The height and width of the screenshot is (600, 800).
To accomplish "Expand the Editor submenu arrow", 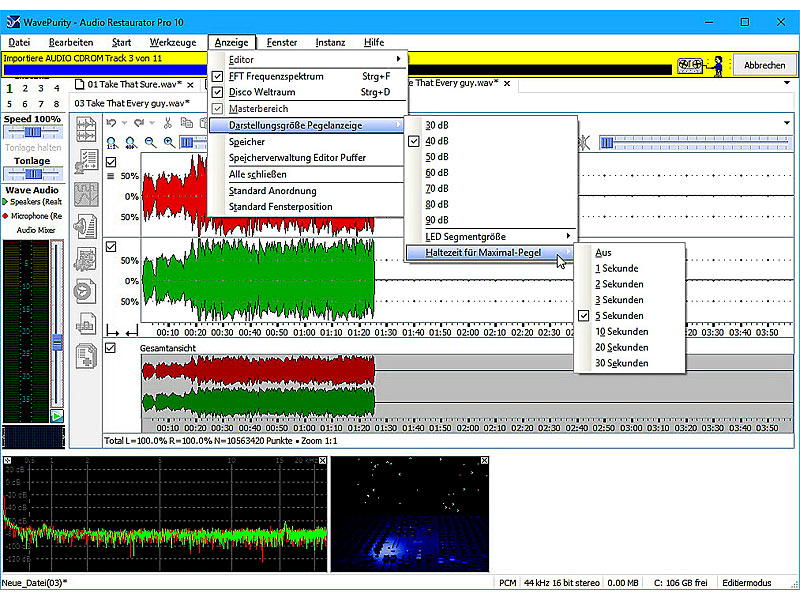I will pos(398,59).
